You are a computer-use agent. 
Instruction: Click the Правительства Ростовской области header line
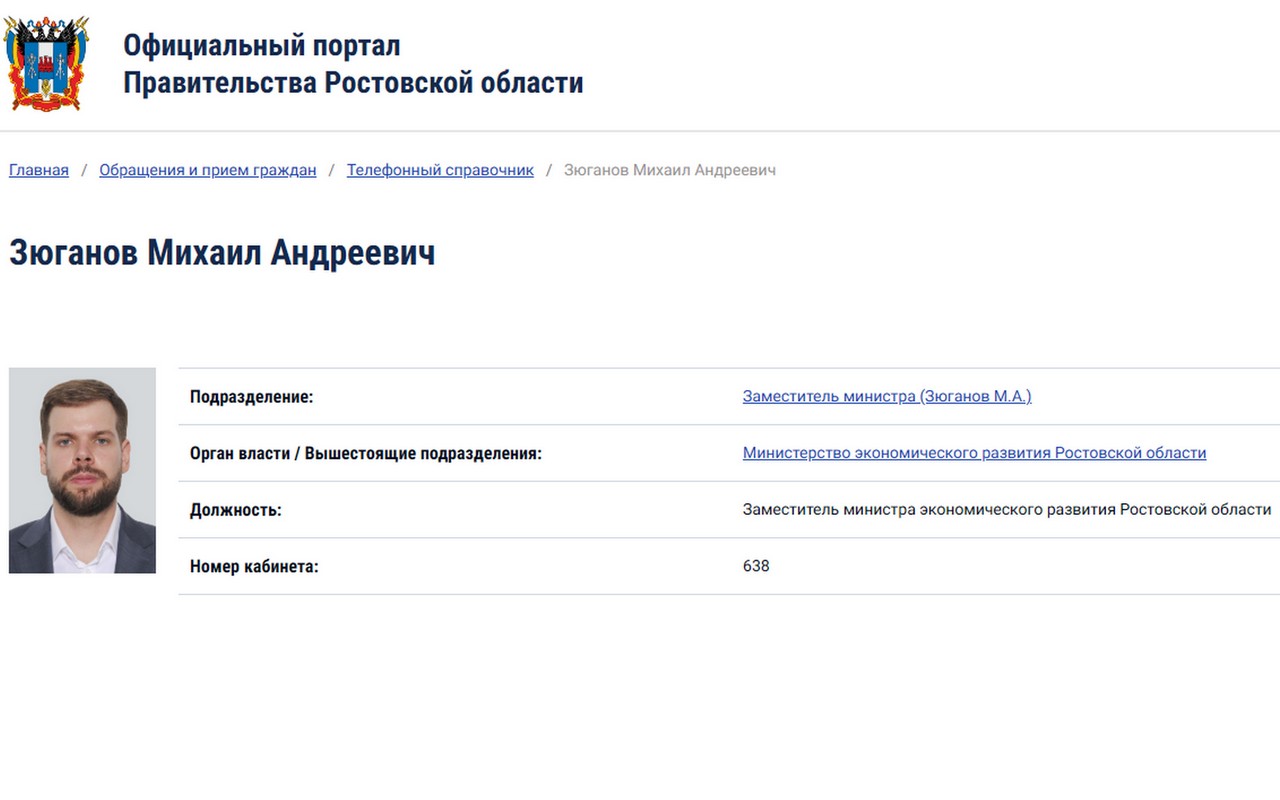pos(353,82)
